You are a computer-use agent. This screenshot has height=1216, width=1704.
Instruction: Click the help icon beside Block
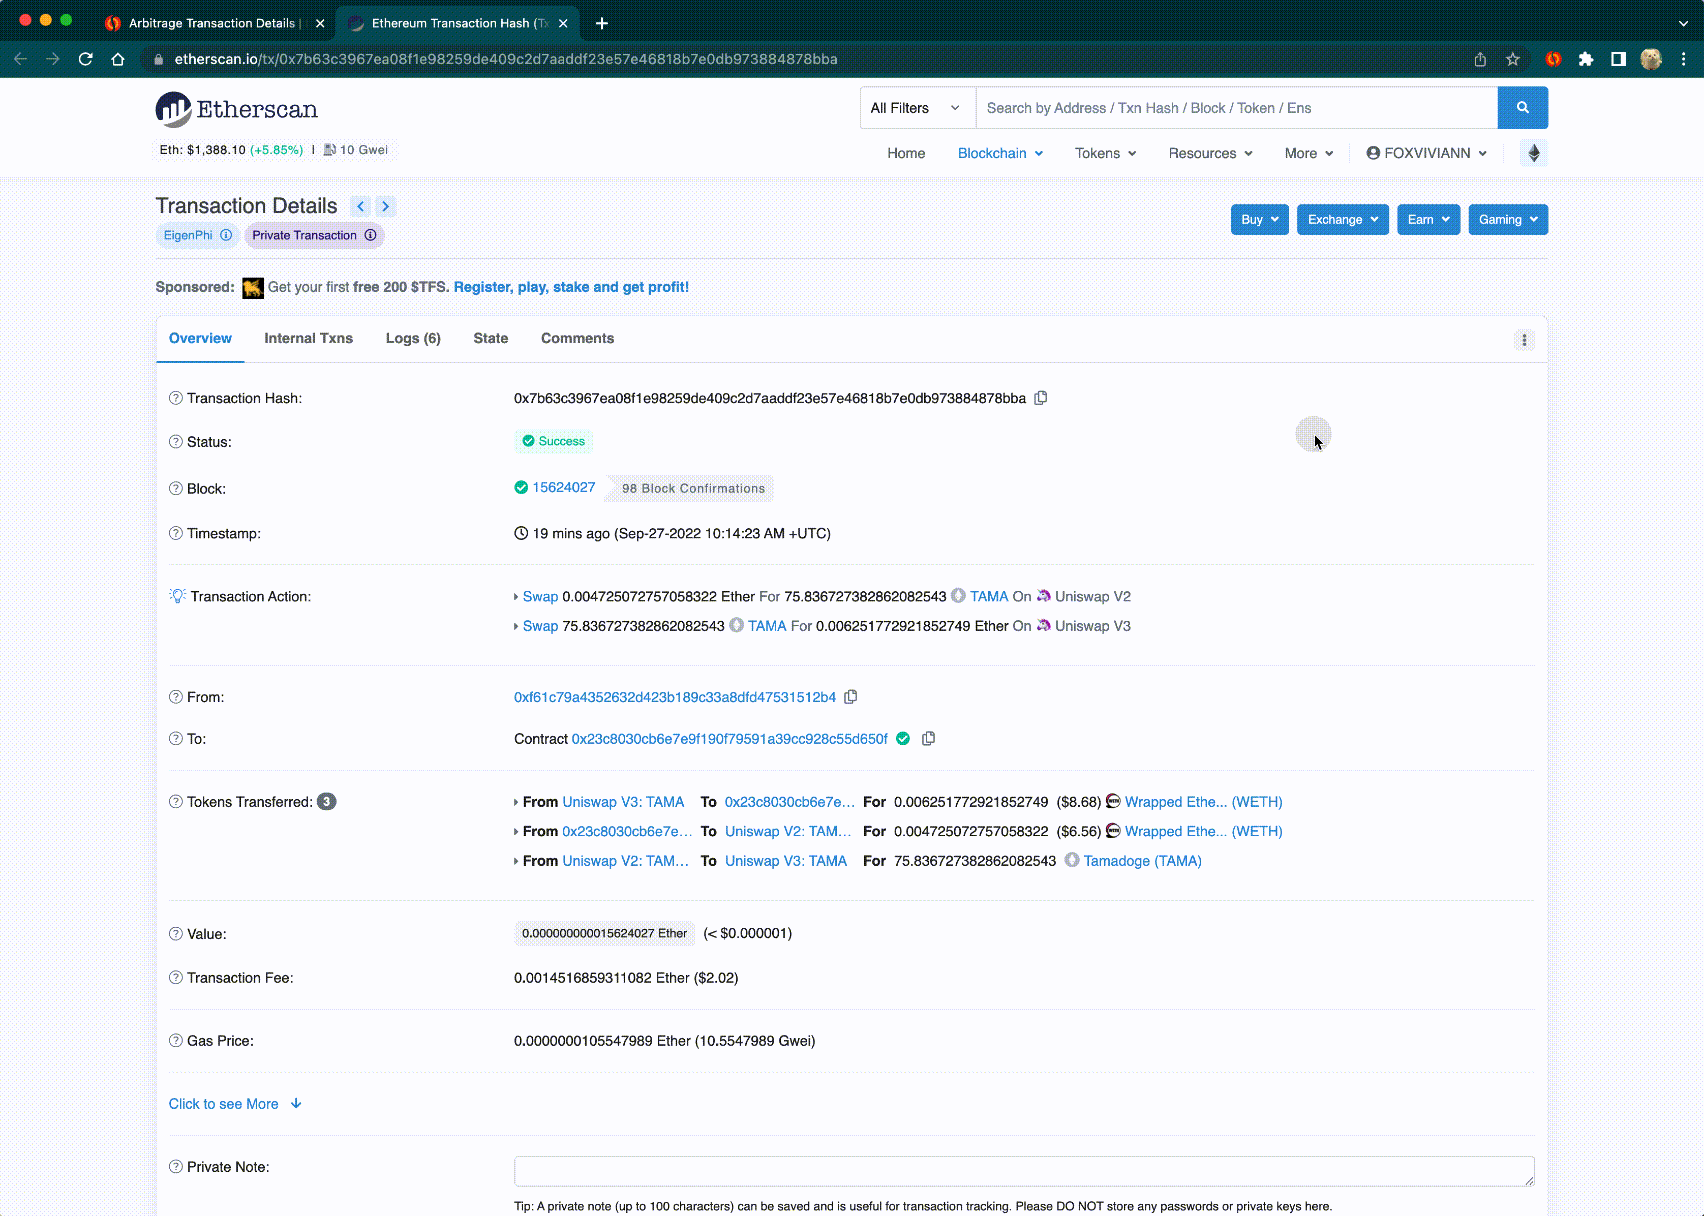[176, 489]
